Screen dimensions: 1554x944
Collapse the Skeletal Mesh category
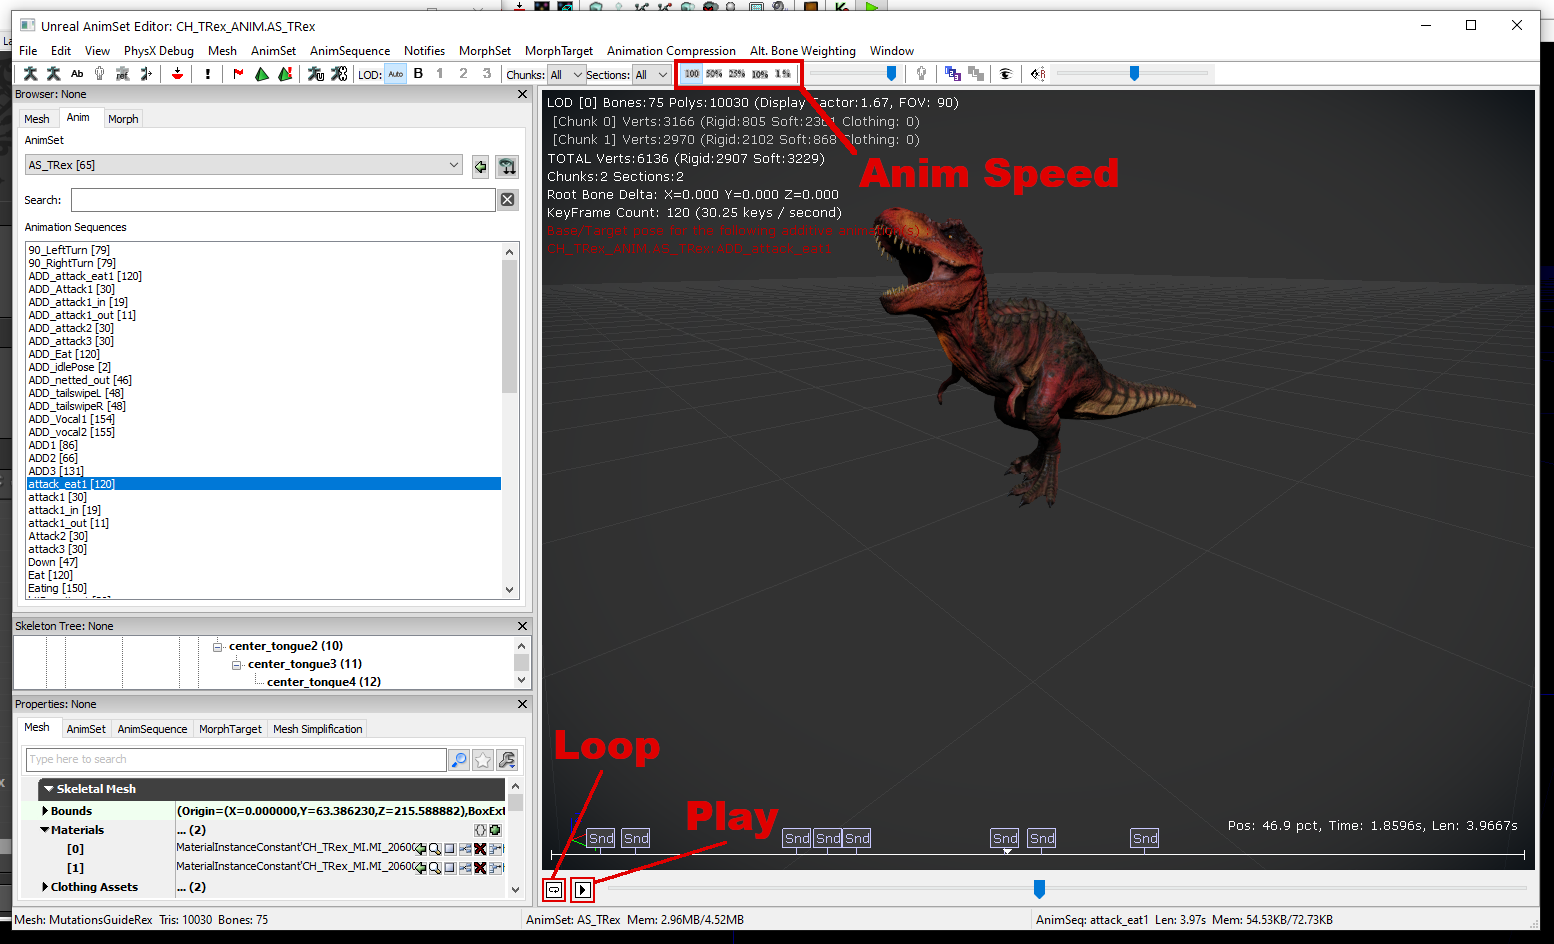[48, 789]
